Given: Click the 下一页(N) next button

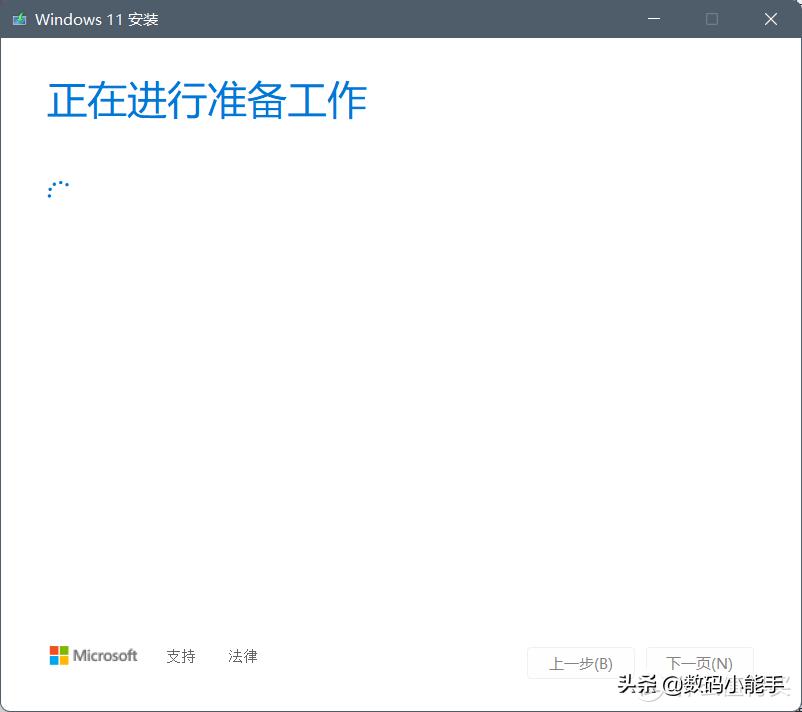Looking at the screenshot, I should [x=699, y=663].
